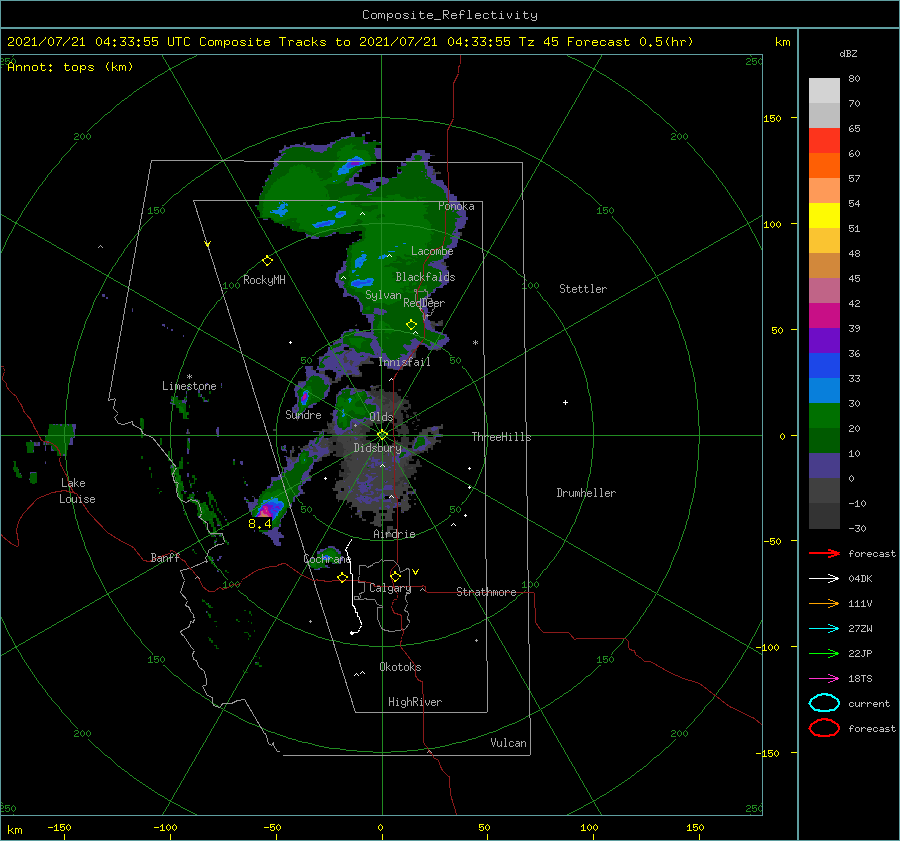Select the yellow diamond marker above Calgary label

pos(395,576)
